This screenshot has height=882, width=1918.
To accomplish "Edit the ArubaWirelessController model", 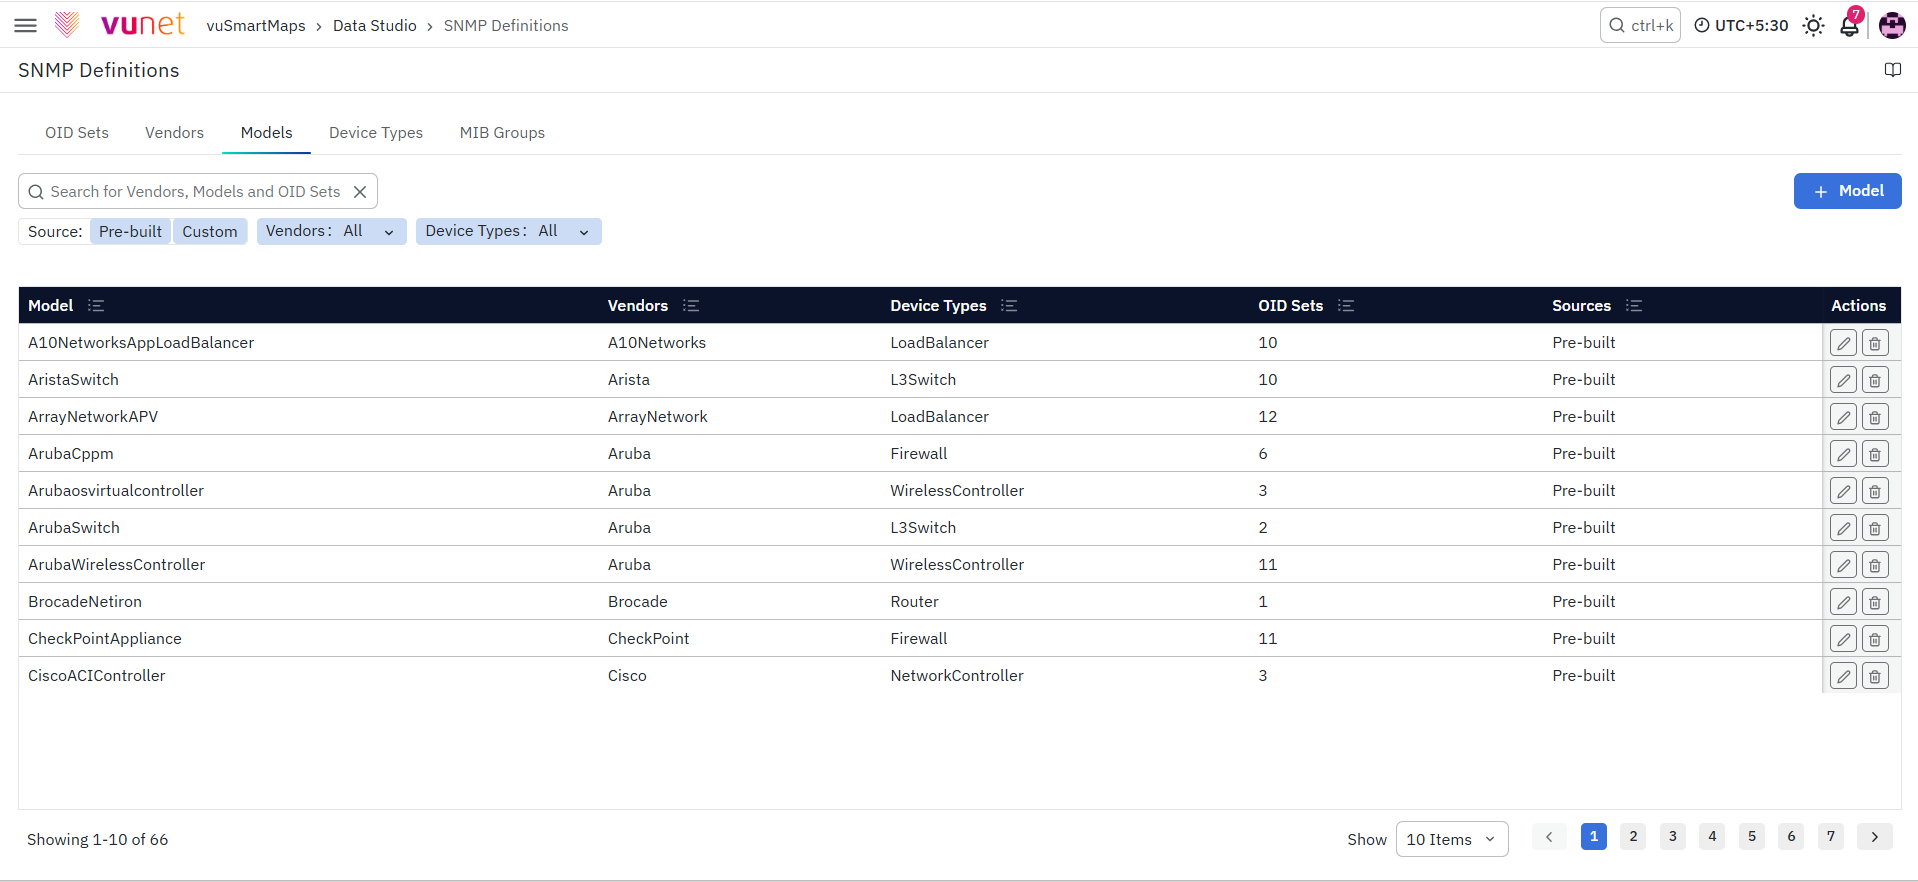I will [x=1843, y=565].
